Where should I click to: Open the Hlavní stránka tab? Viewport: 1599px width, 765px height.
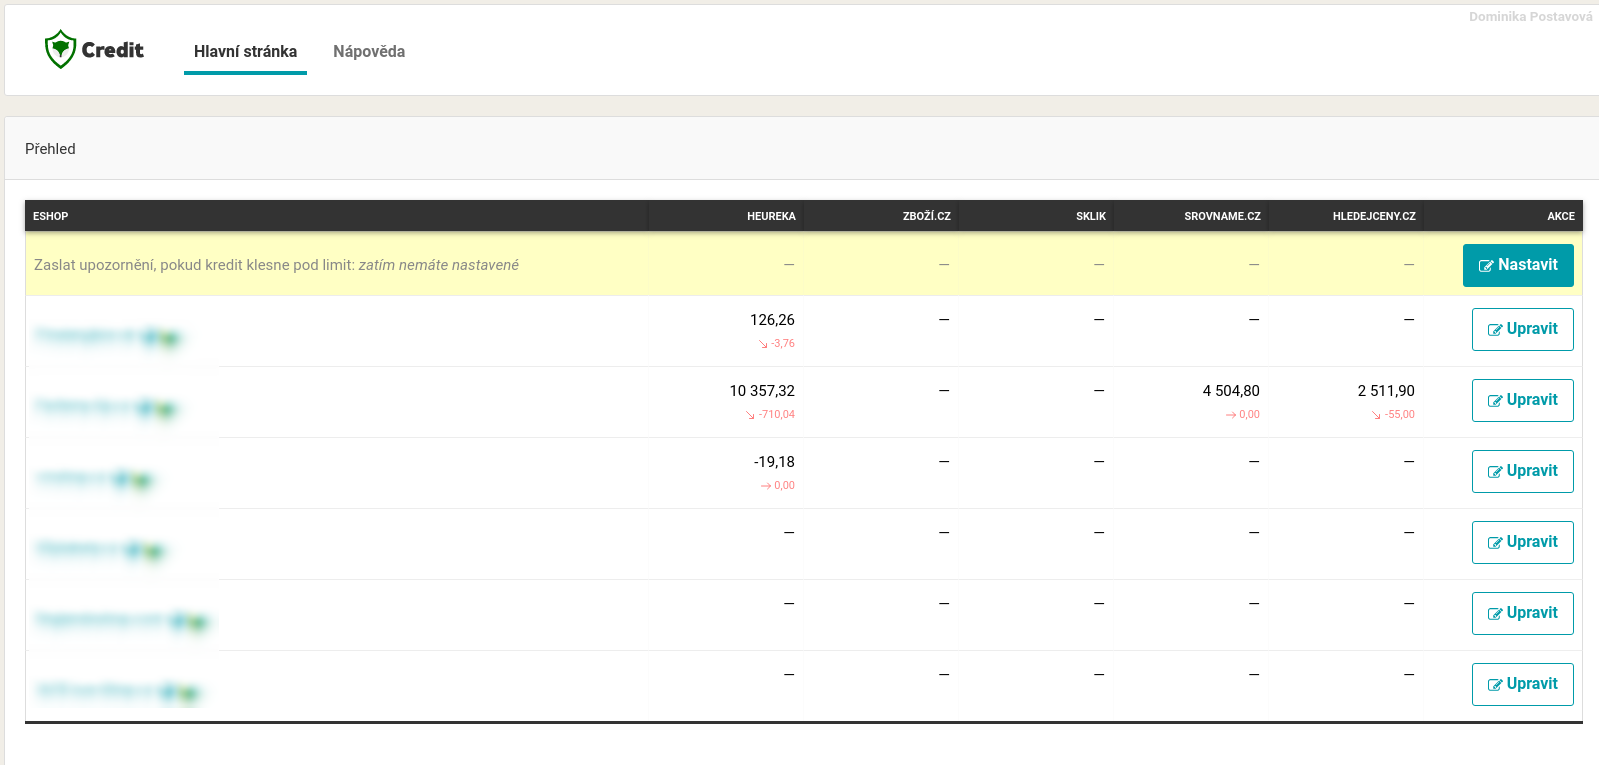tap(245, 52)
